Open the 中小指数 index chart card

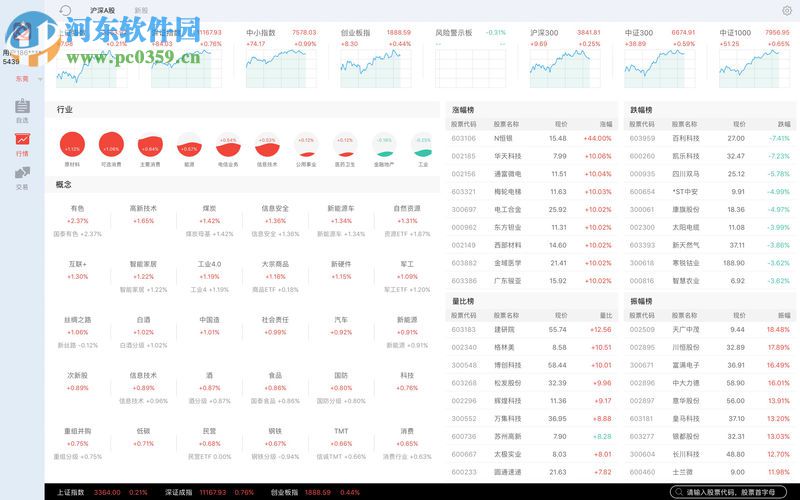(281, 57)
